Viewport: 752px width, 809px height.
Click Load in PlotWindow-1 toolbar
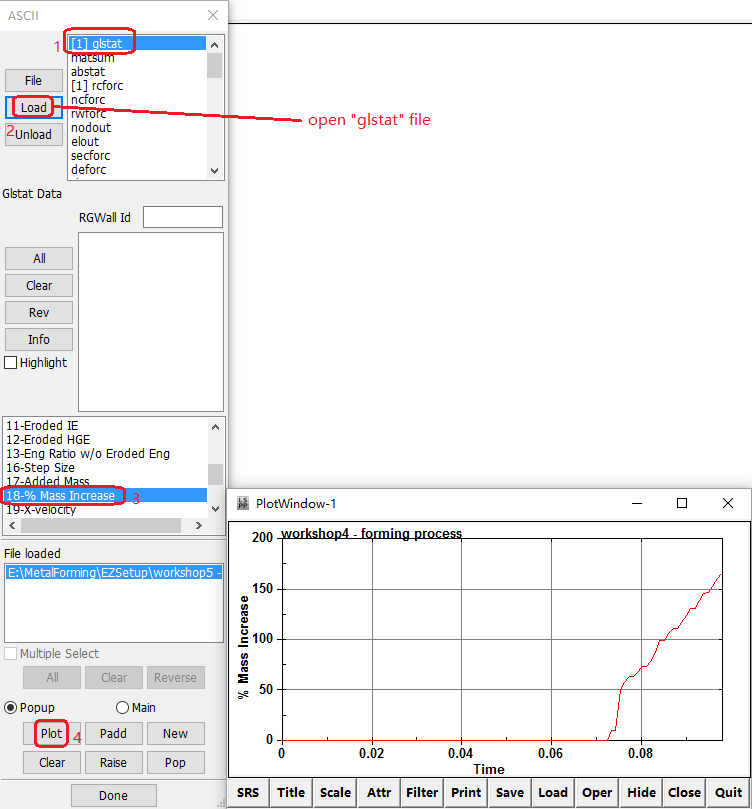(x=553, y=792)
